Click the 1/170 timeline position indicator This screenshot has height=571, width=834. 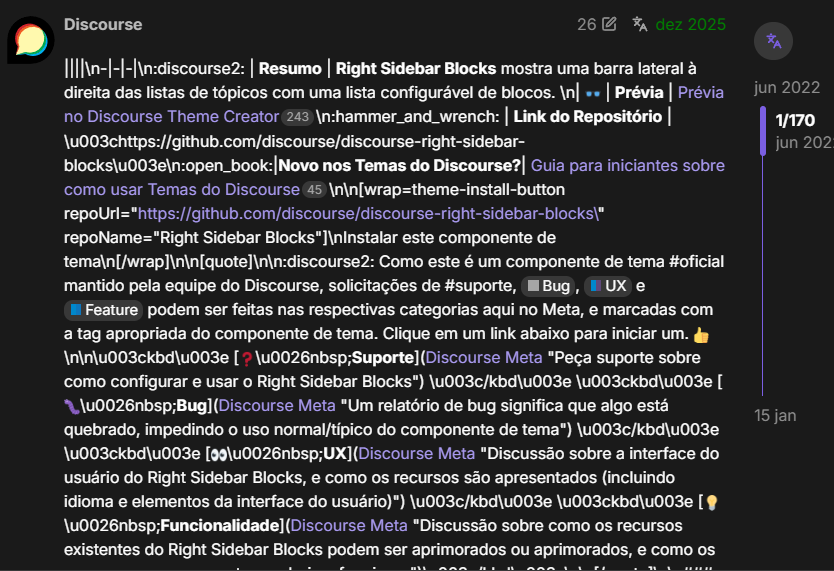pyautogui.click(x=795, y=120)
